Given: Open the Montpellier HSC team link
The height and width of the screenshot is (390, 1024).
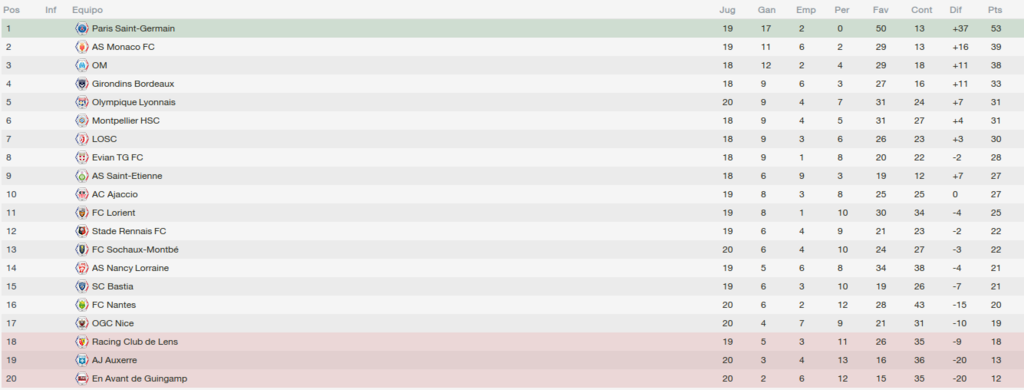Looking at the screenshot, I should pyautogui.click(x=125, y=121).
